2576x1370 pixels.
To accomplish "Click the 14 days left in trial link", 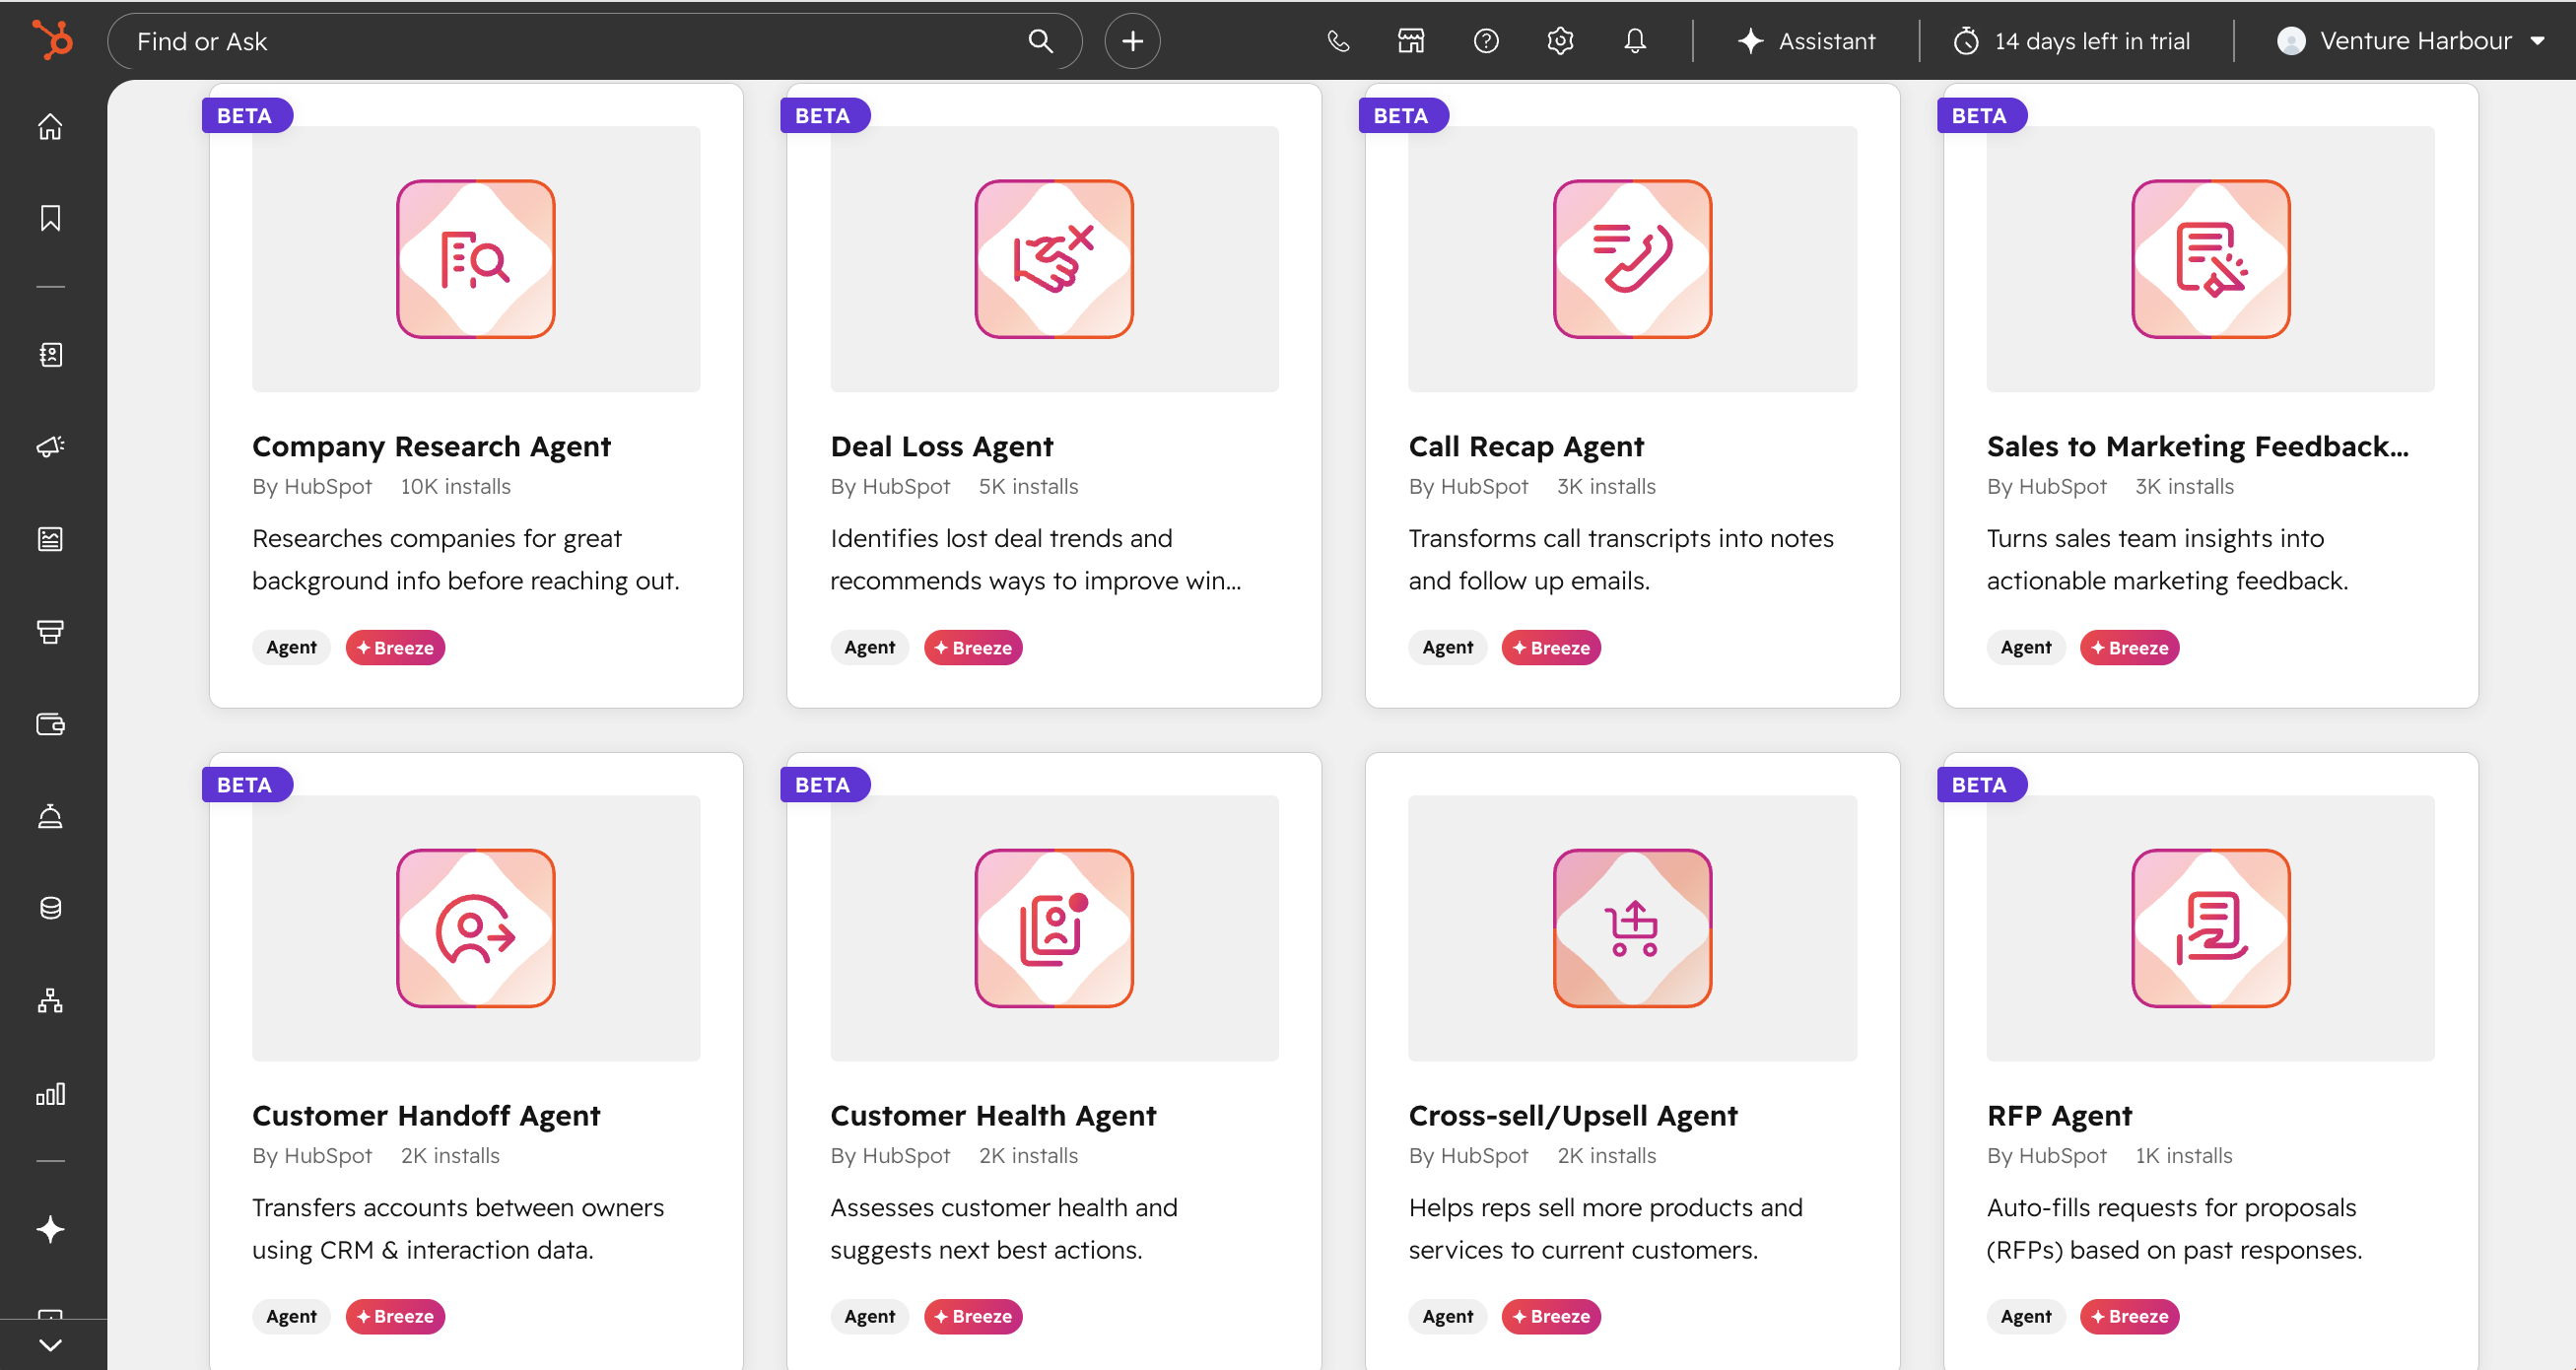I will coord(2072,41).
